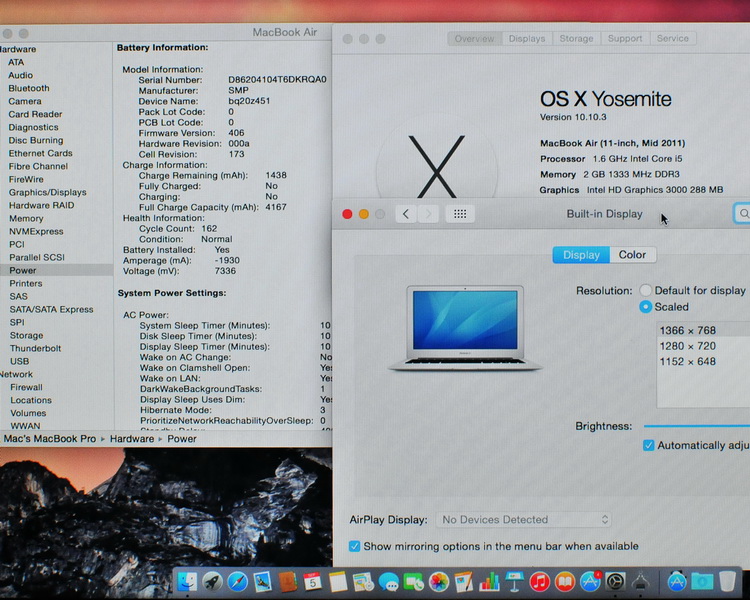The image size is (750, 600).
Task: Select Power in System Information sidebar
Action: pos(56,270)
